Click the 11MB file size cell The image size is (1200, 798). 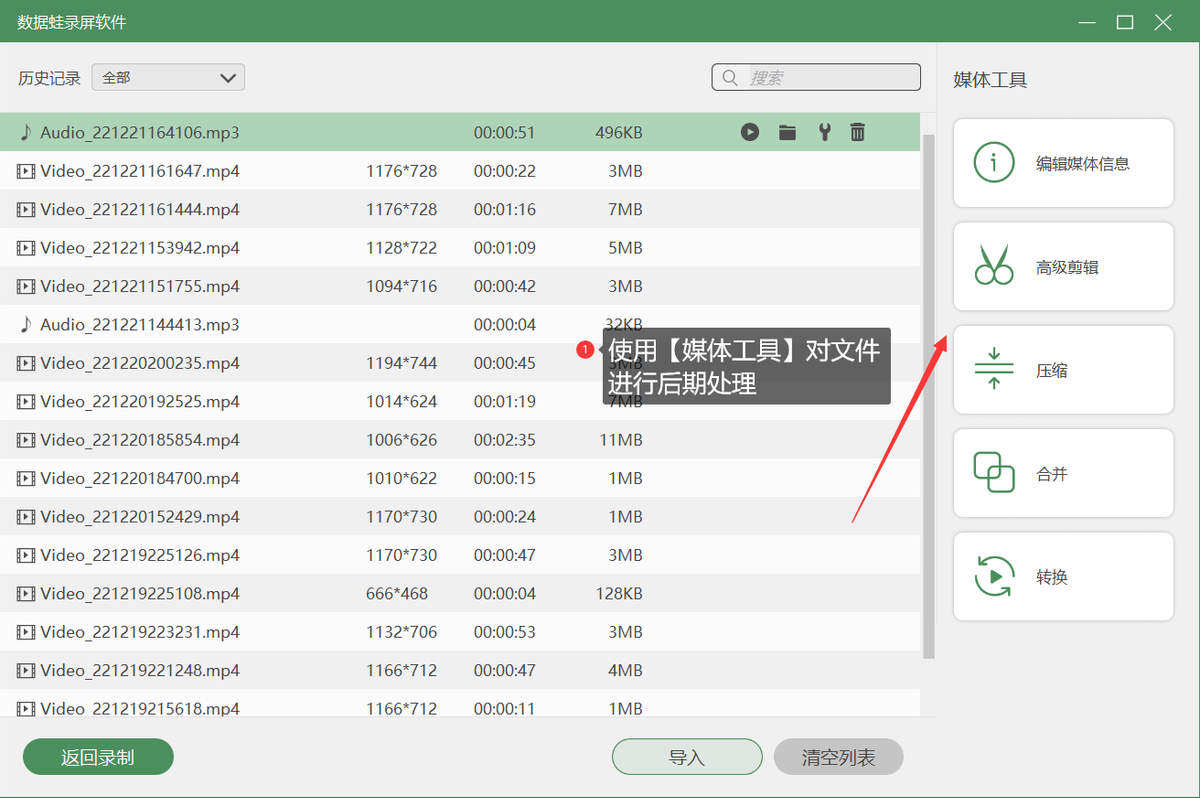point(621,439)
